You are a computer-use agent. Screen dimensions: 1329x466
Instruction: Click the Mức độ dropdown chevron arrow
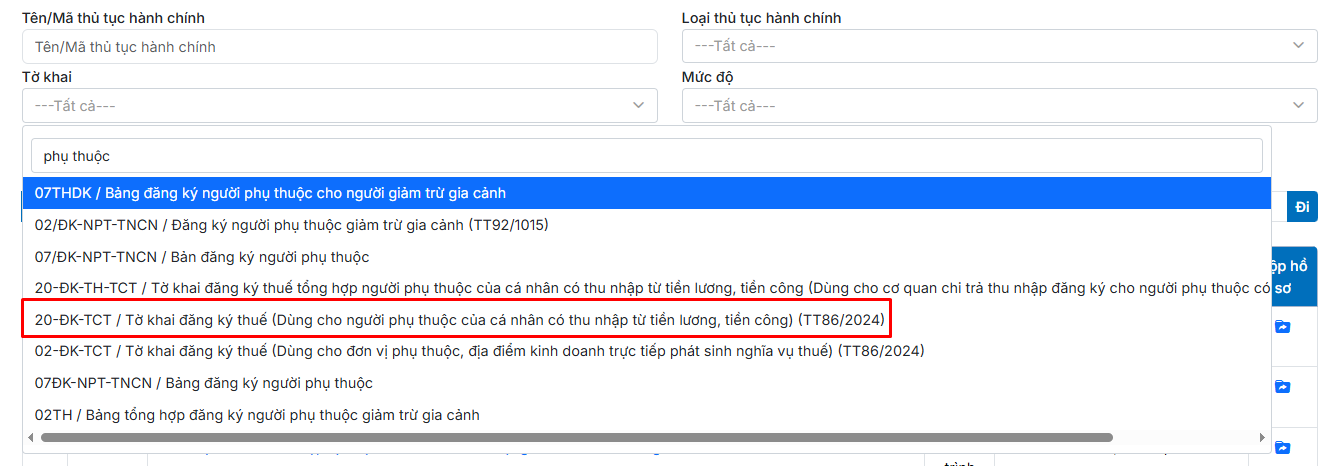tap(1298, 105)
